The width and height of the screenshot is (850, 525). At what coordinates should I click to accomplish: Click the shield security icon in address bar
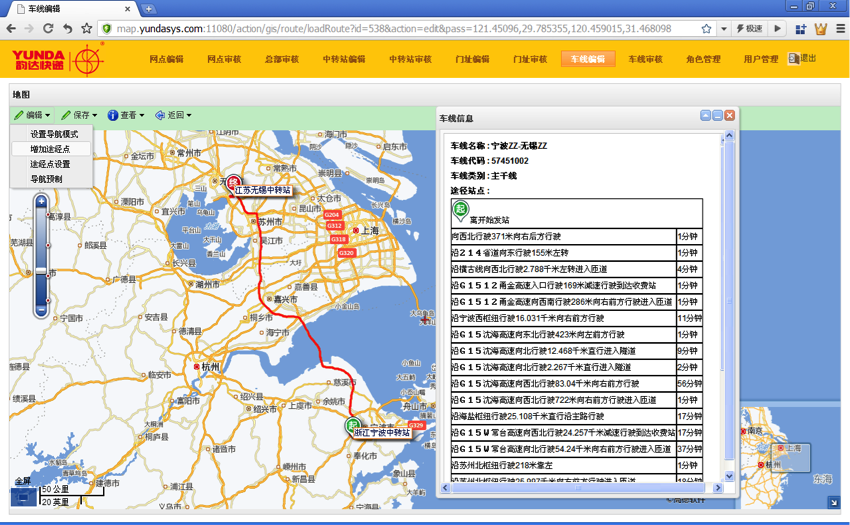(107, 29)
